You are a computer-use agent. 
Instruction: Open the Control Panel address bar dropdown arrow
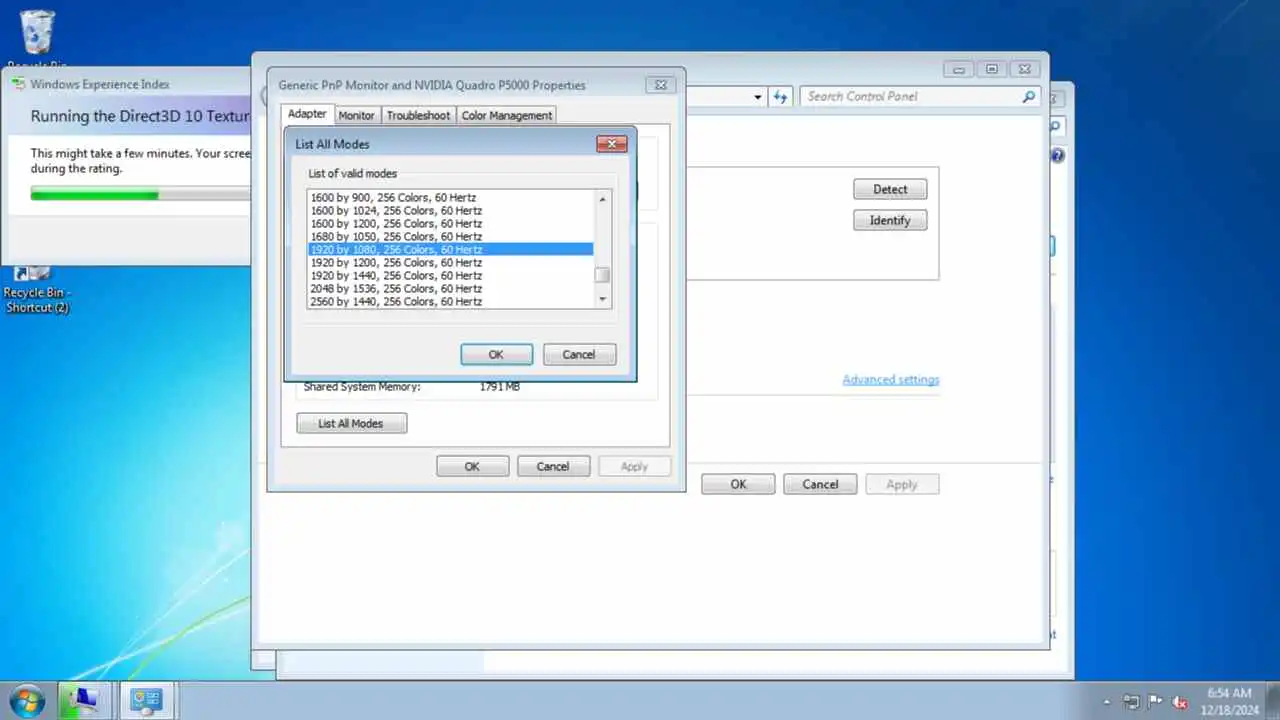[x=757, y=97]
